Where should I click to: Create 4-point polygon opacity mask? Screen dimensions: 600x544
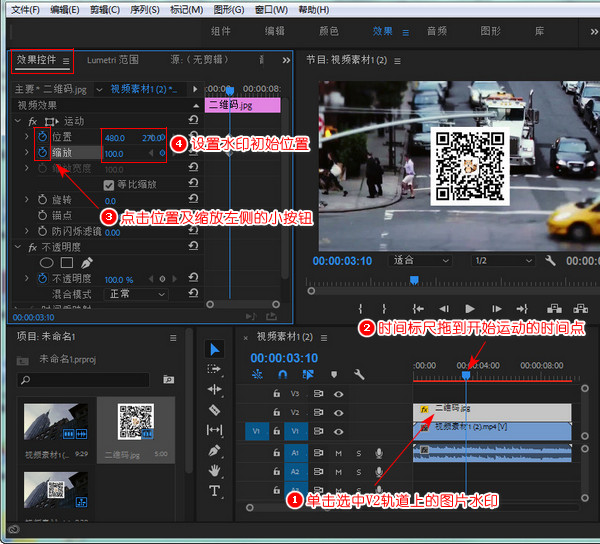tap(67, 262)
